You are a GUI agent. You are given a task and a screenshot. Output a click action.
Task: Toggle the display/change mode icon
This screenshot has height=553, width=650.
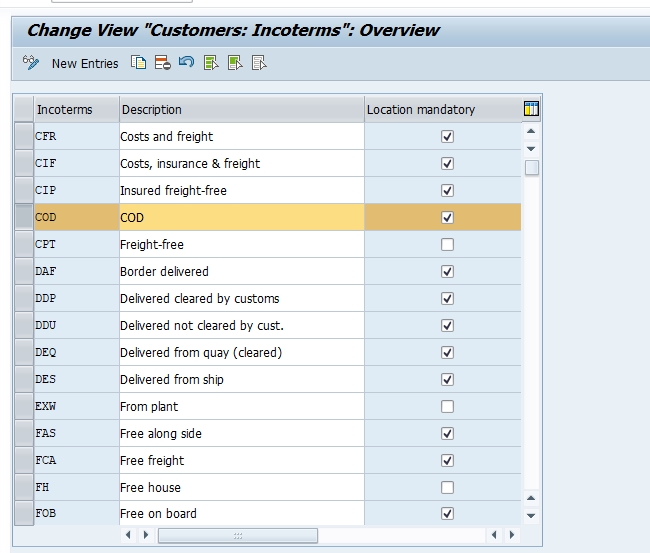[x=31, y=63]
